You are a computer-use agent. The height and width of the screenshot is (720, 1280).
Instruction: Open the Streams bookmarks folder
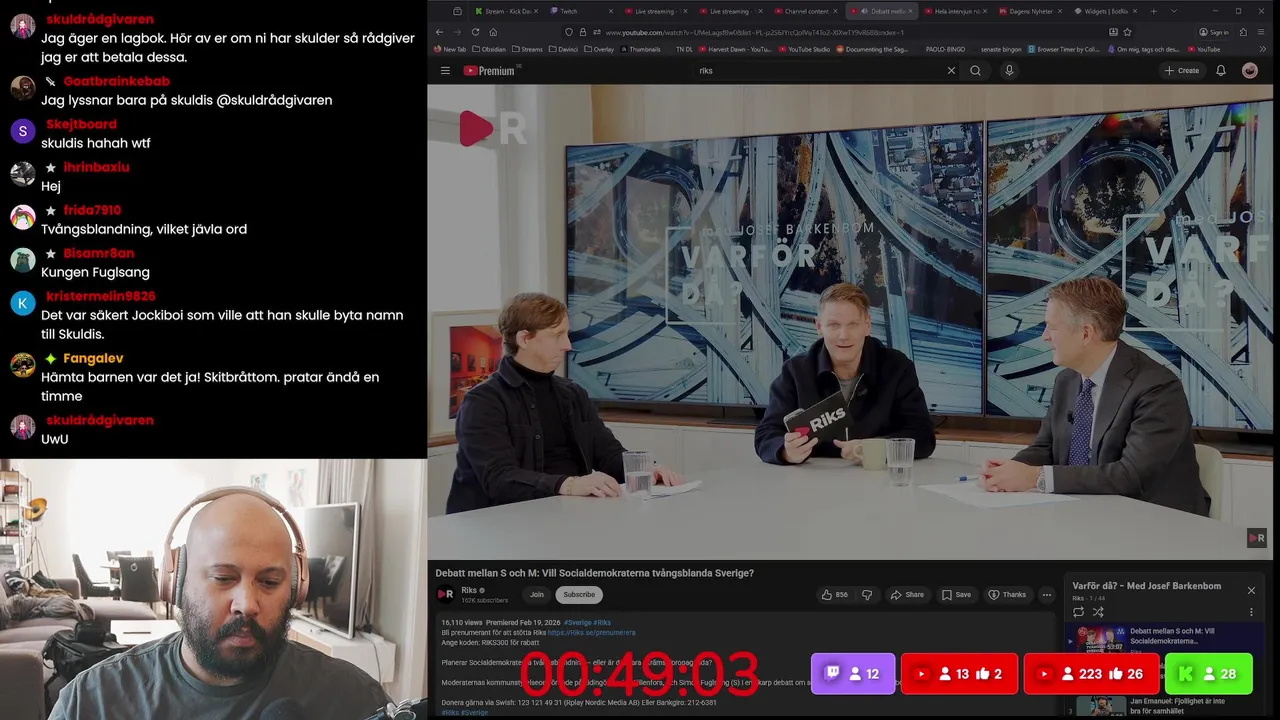[527, 49]
